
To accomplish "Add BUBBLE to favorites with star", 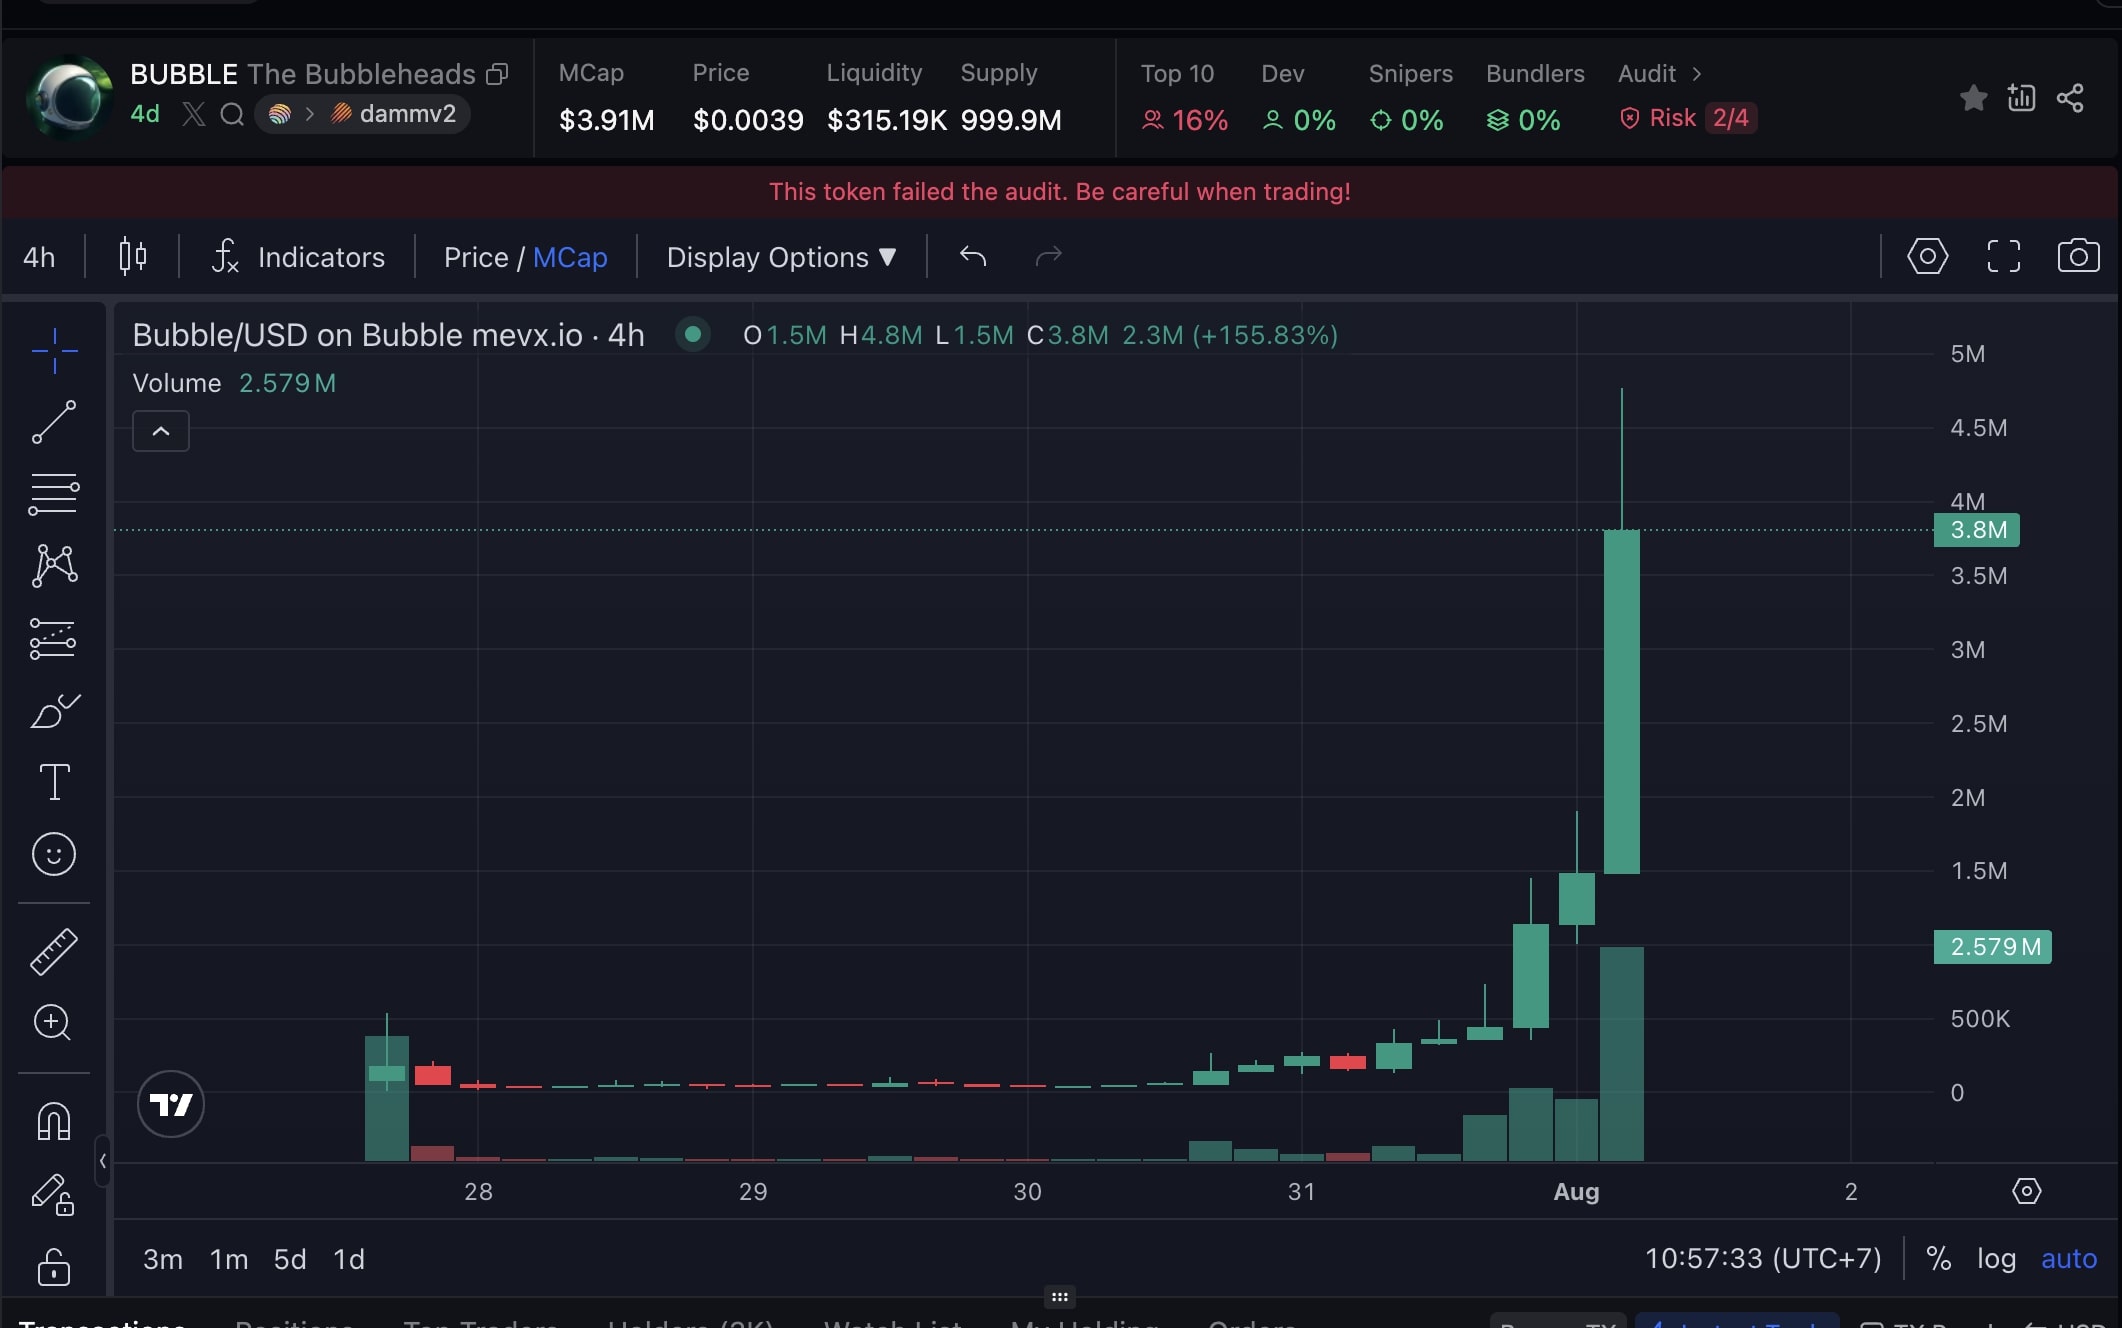I will (x=1973, y=98).
